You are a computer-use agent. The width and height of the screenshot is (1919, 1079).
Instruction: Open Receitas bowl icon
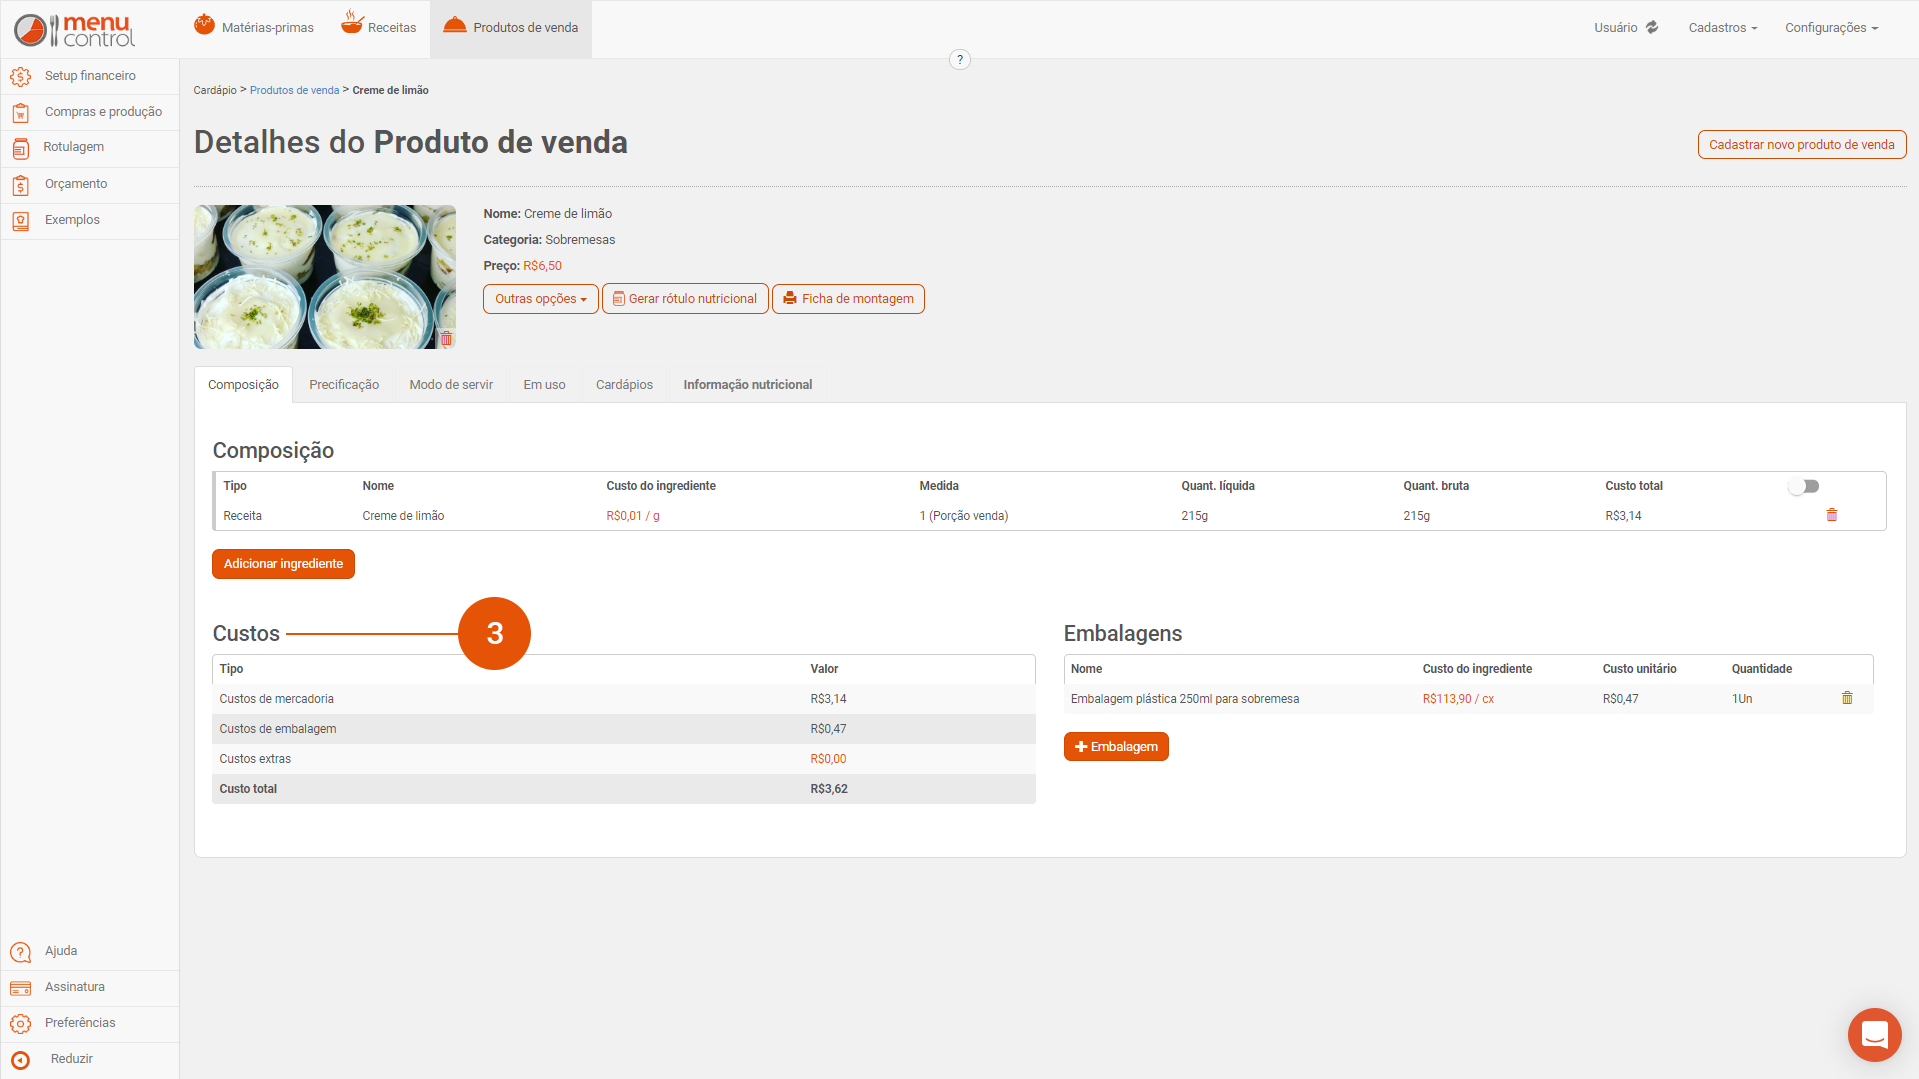[352, 22]
